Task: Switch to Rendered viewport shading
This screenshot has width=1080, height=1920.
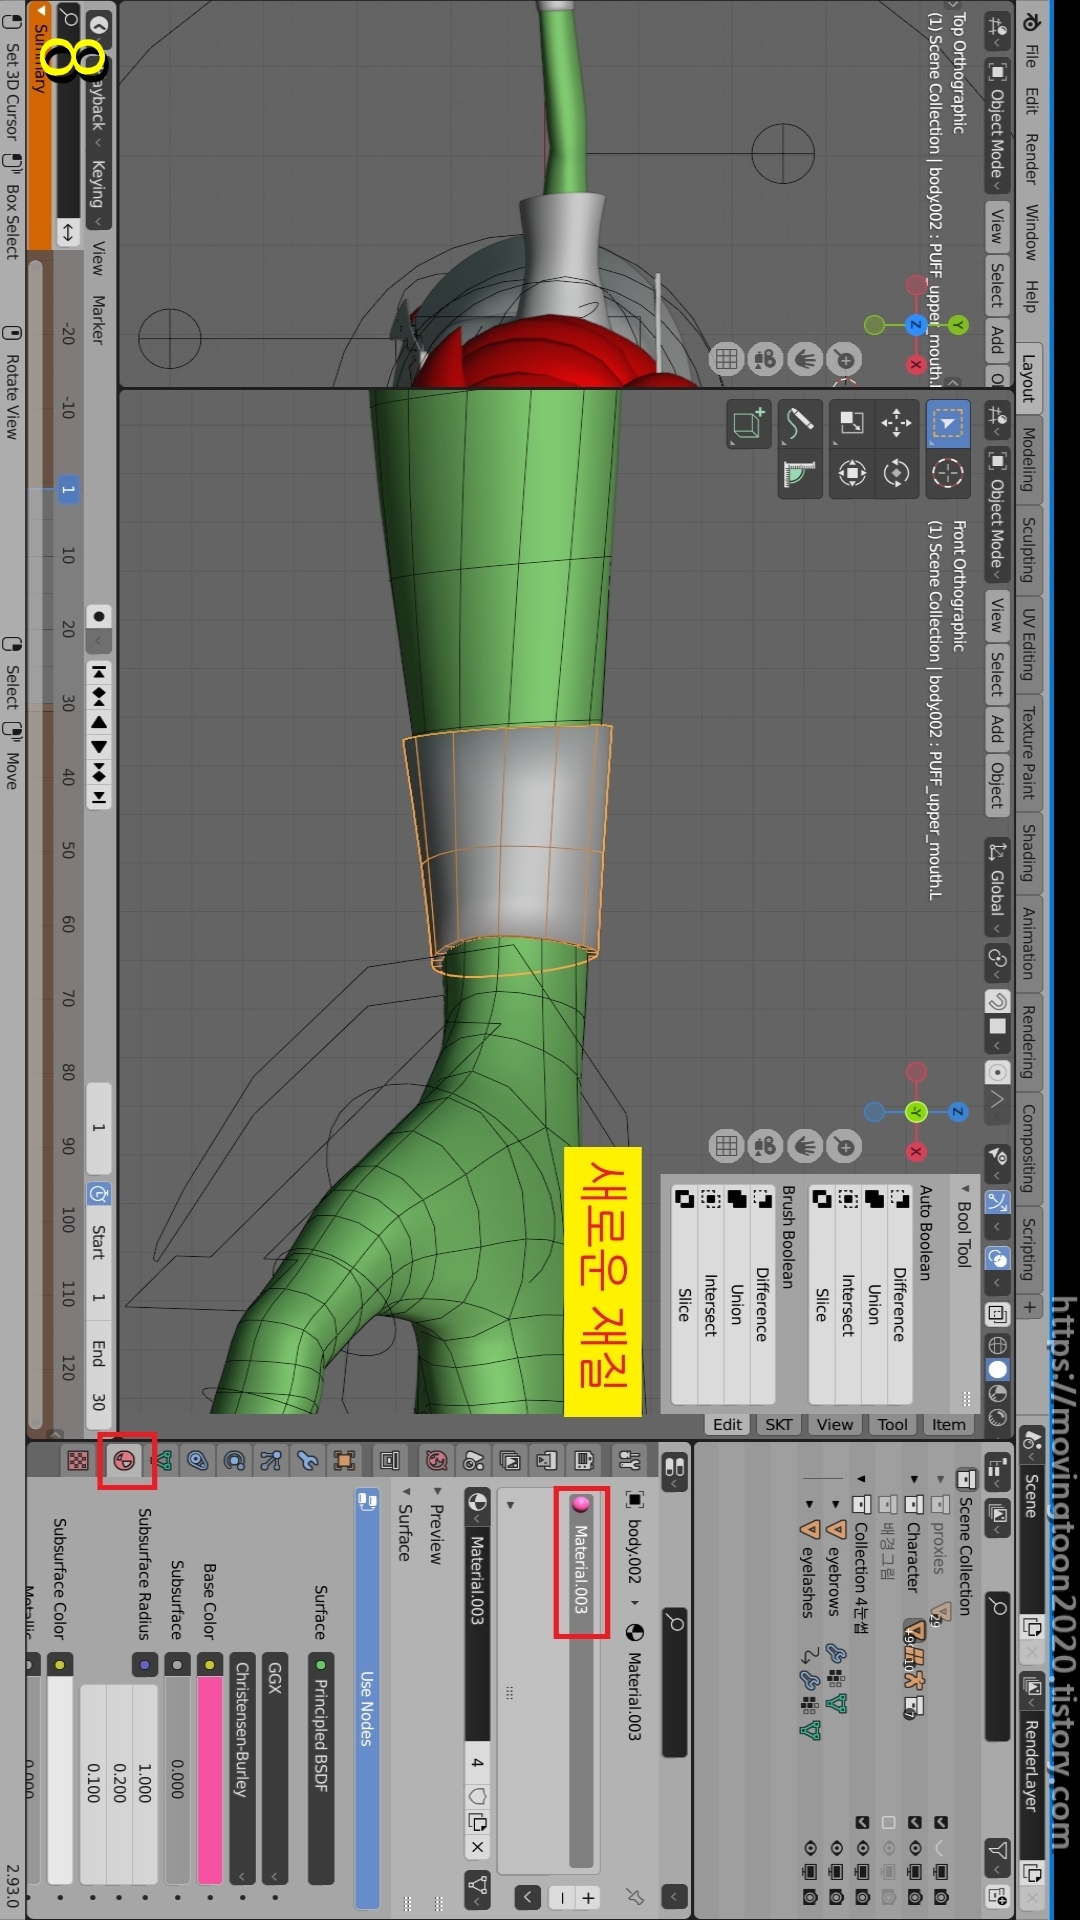Action: pos(997,1417)
